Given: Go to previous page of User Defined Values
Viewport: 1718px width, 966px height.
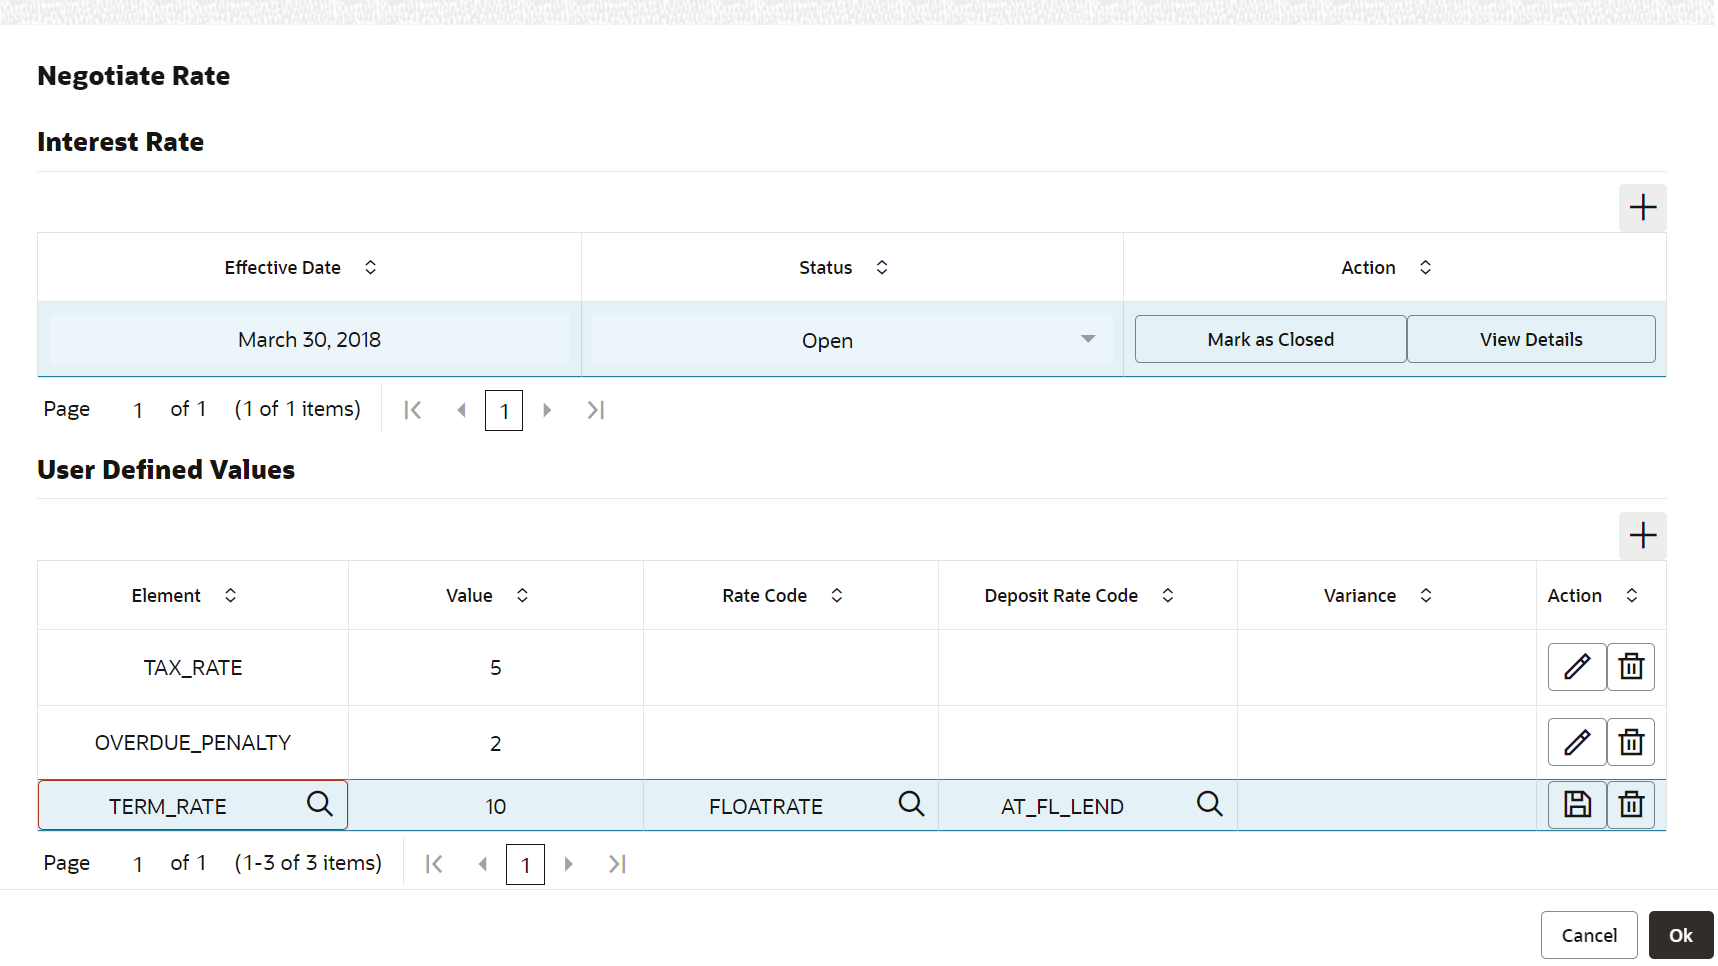Looking at the screenshot, I should 483,864.
